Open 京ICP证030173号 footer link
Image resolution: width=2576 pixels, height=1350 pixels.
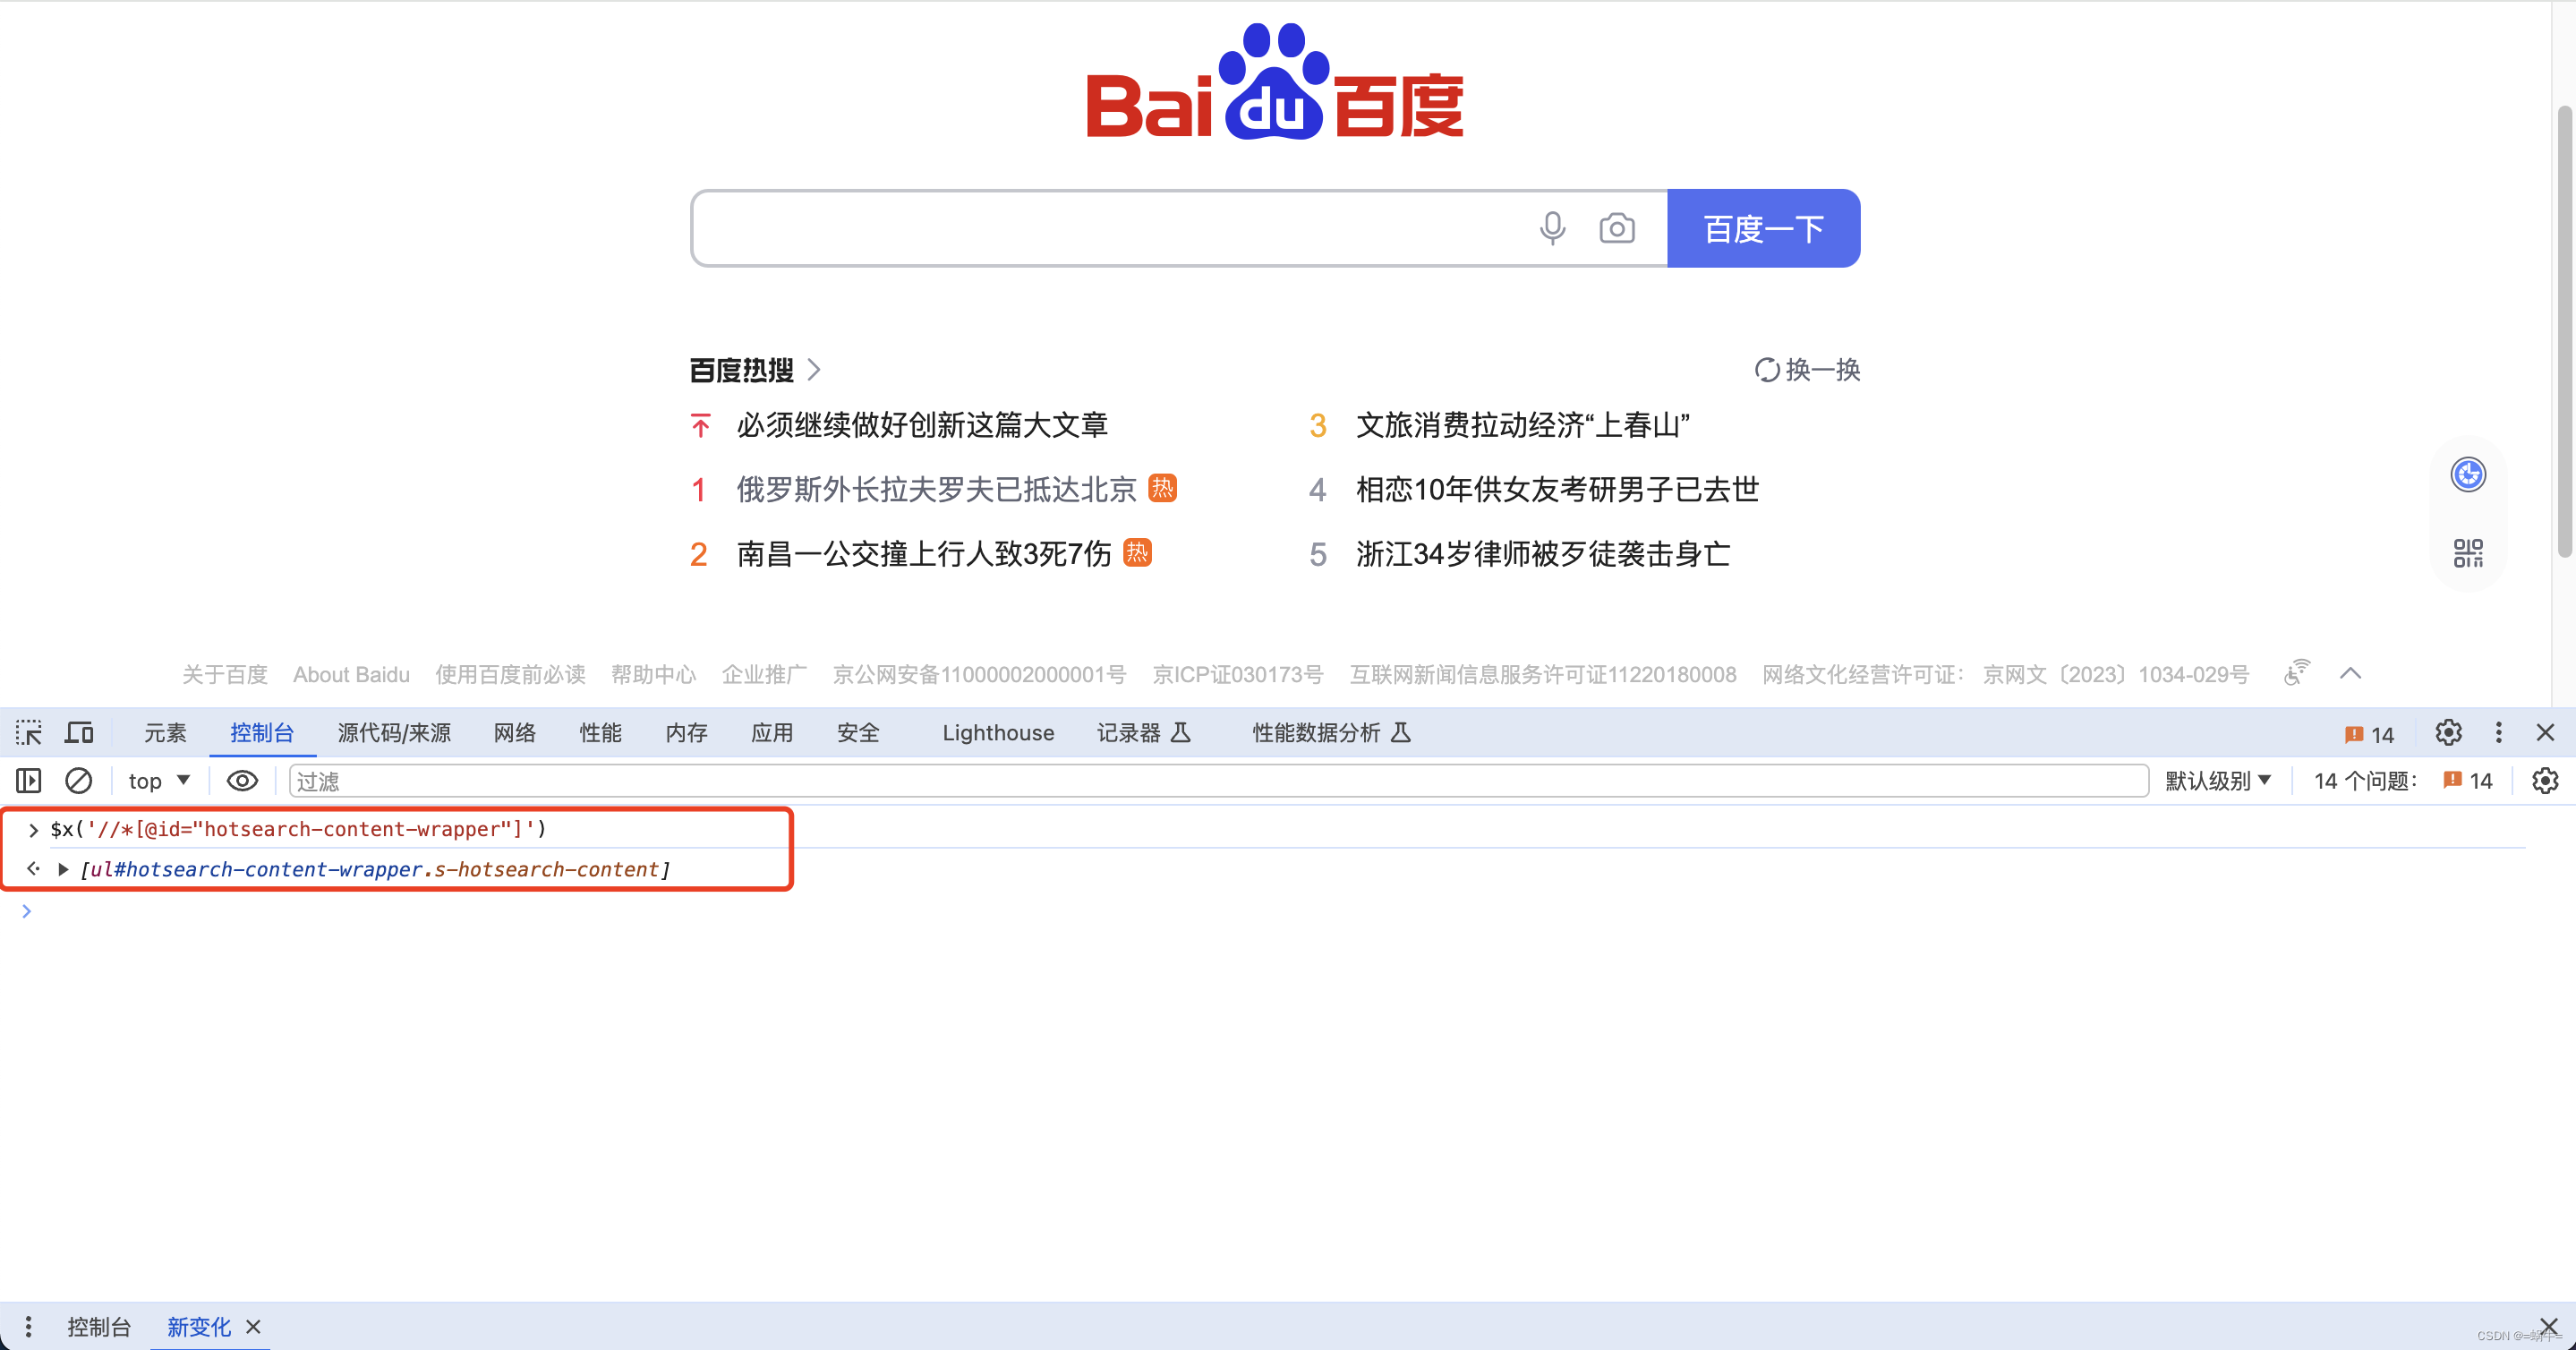[1237, 675]
